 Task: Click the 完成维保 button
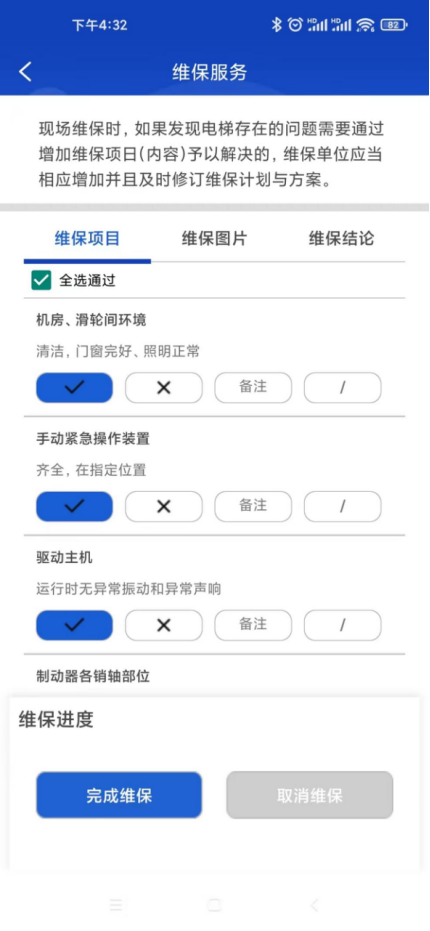[x=119, y=795]
